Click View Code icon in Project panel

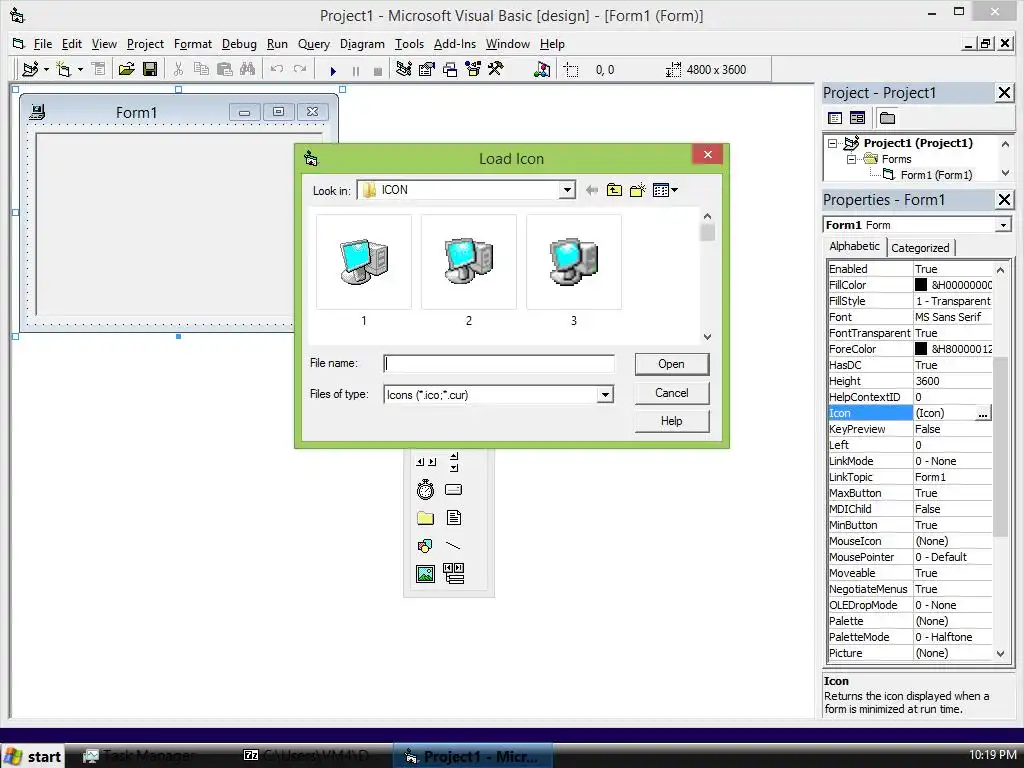point(835,118)
